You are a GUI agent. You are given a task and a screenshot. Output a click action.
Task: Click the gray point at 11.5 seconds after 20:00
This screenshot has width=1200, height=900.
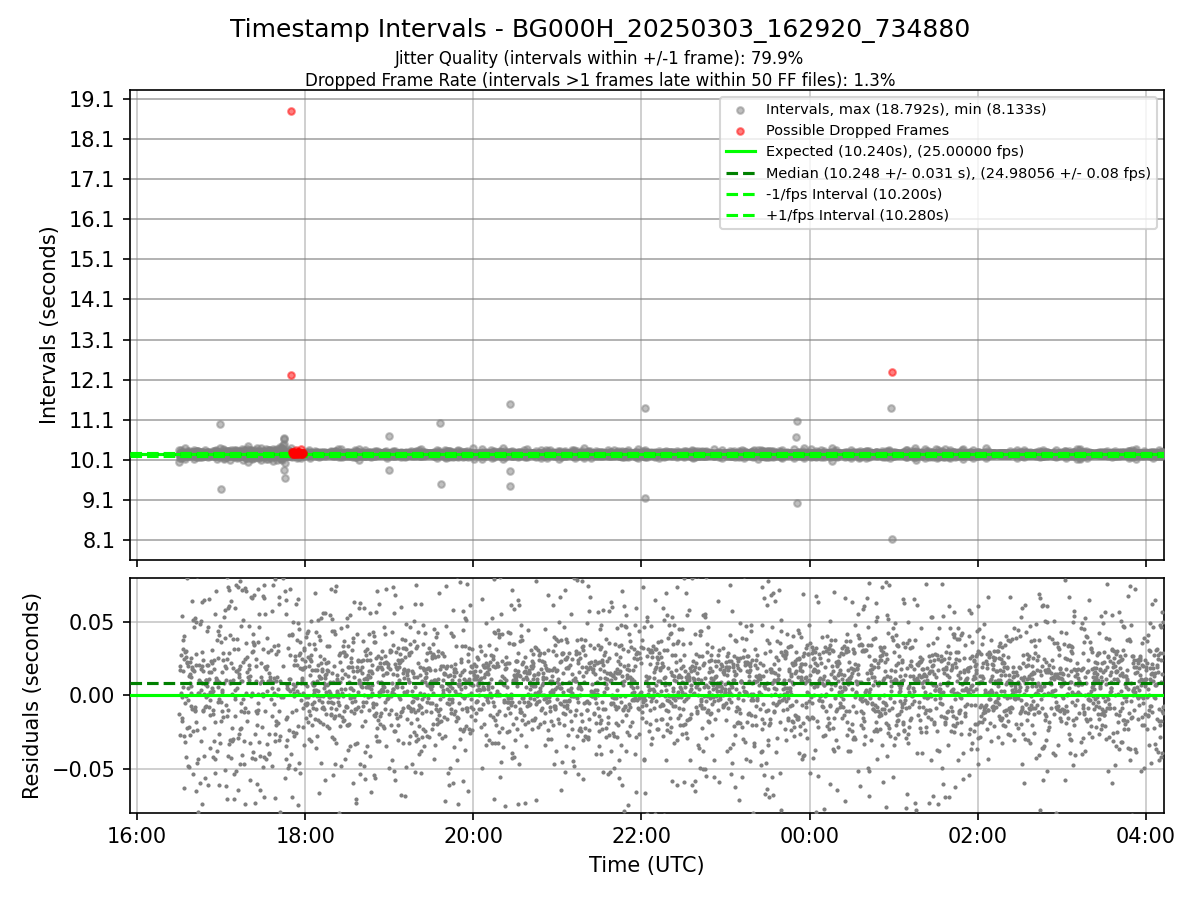coord(510,404)
